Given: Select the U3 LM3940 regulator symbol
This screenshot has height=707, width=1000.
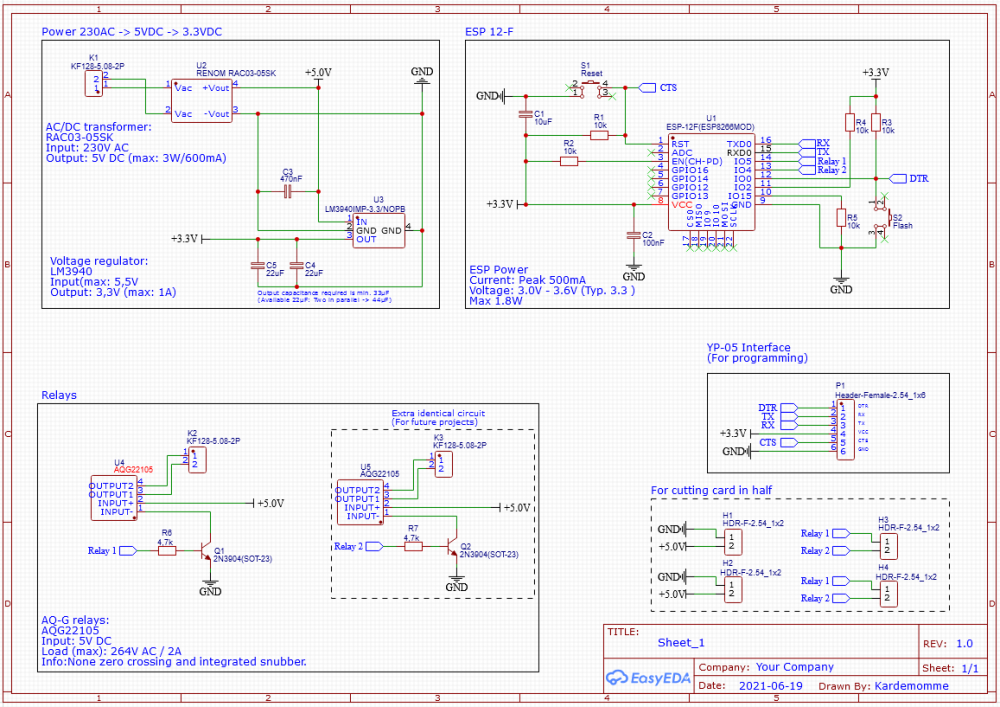Looking at the screenshot, I should click(x=379, y=230).
